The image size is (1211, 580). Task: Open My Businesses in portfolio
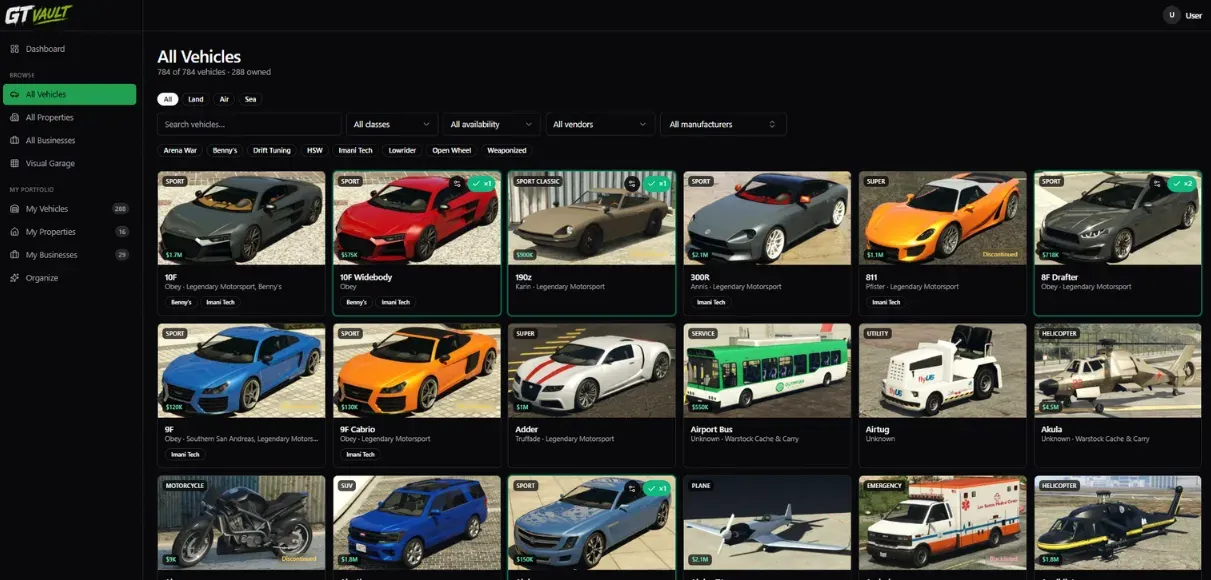point(69,255)
